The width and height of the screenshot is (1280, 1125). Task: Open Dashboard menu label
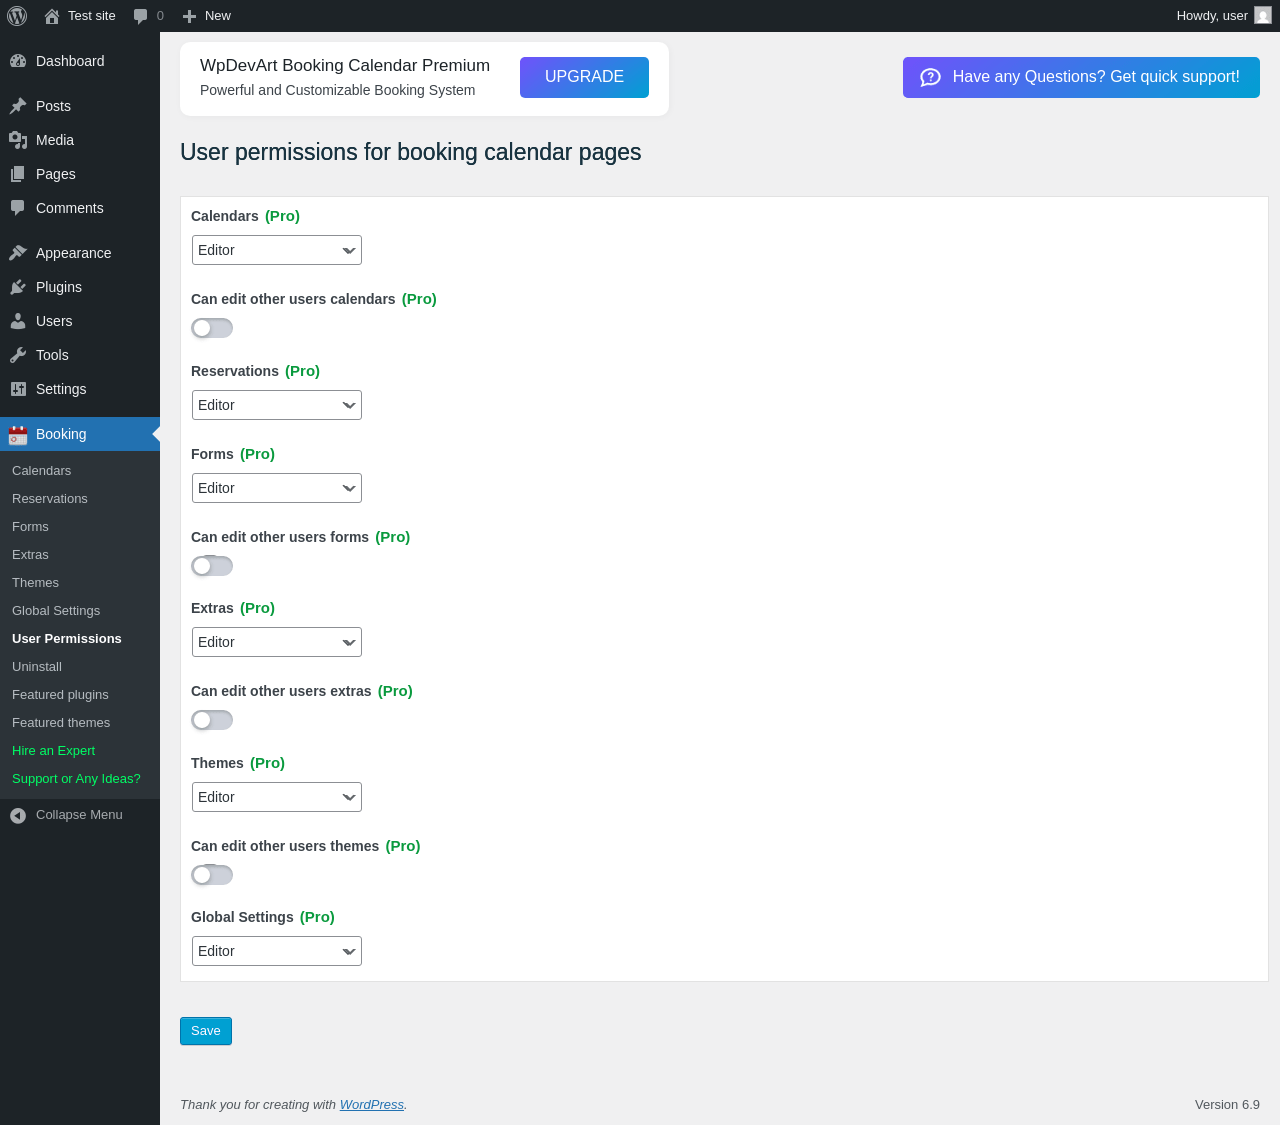point(70,61)
